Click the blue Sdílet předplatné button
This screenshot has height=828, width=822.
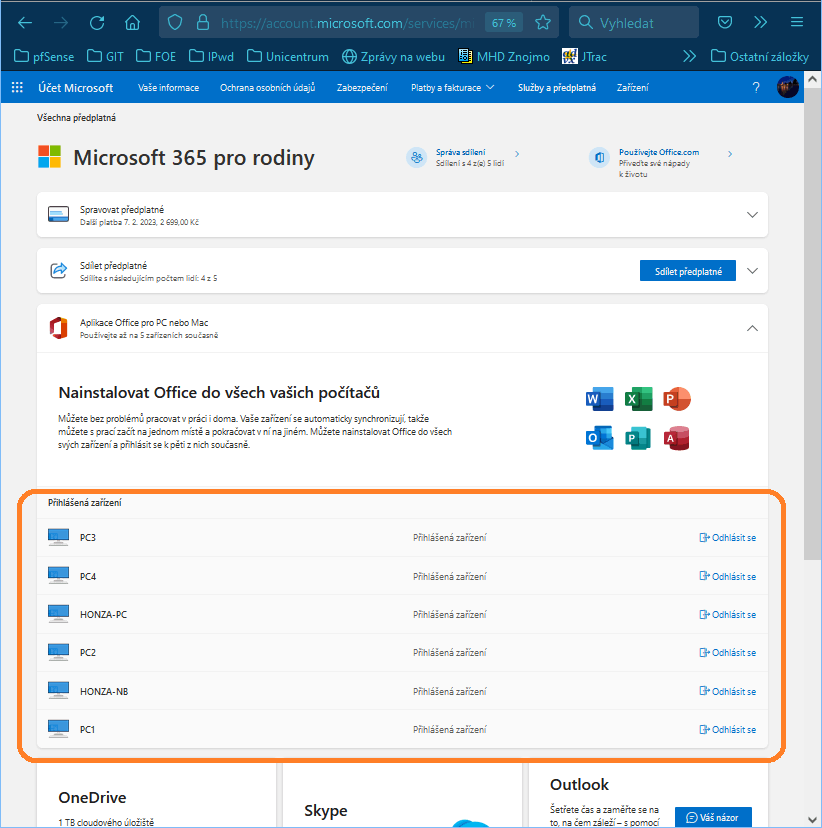688,271
